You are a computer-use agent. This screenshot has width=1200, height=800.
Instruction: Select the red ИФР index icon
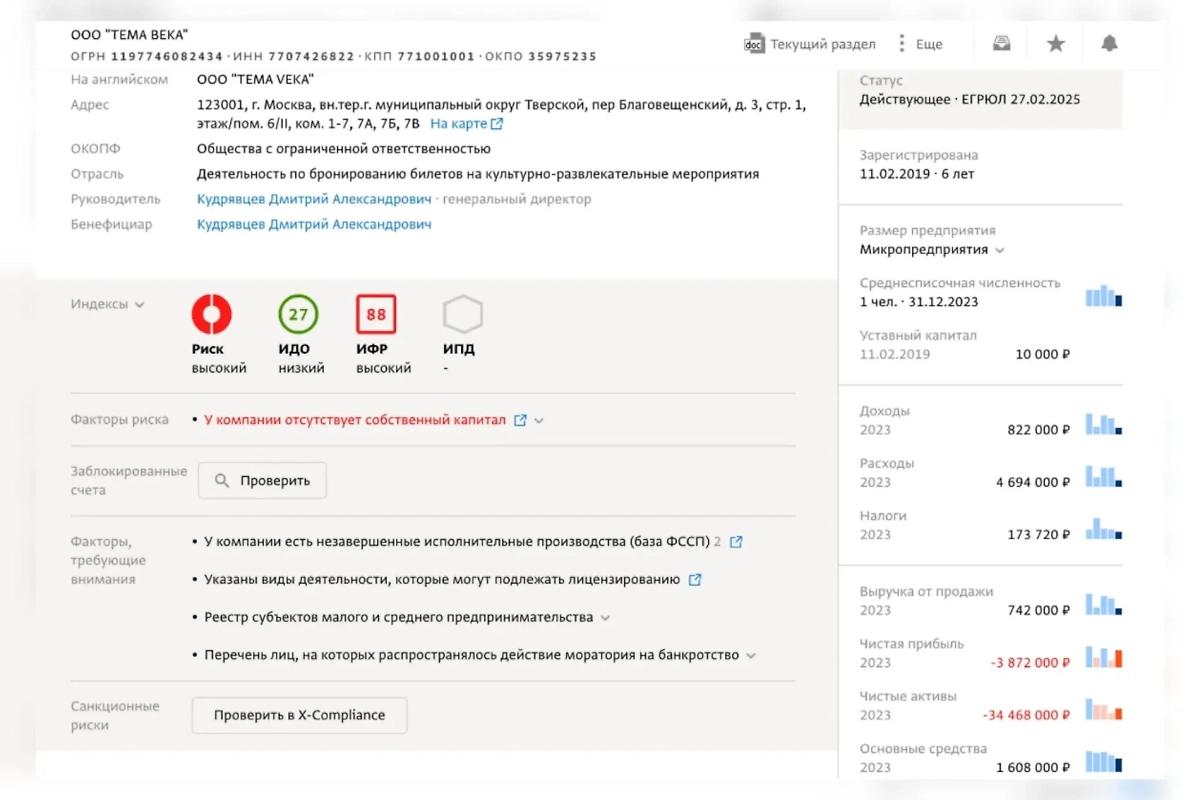click(x=375, y=315)
